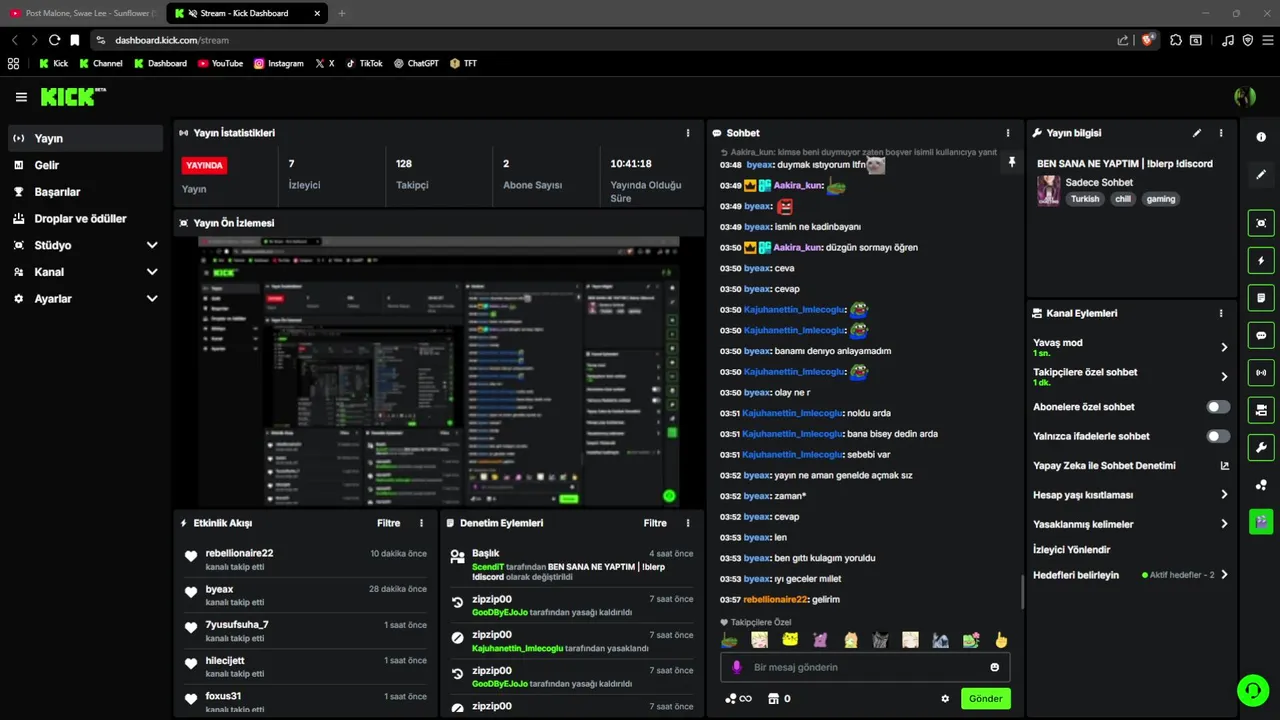Click the purple microphone icon in message box
1280x720 pixels.
pyautogui.click(x=737, y=667)
